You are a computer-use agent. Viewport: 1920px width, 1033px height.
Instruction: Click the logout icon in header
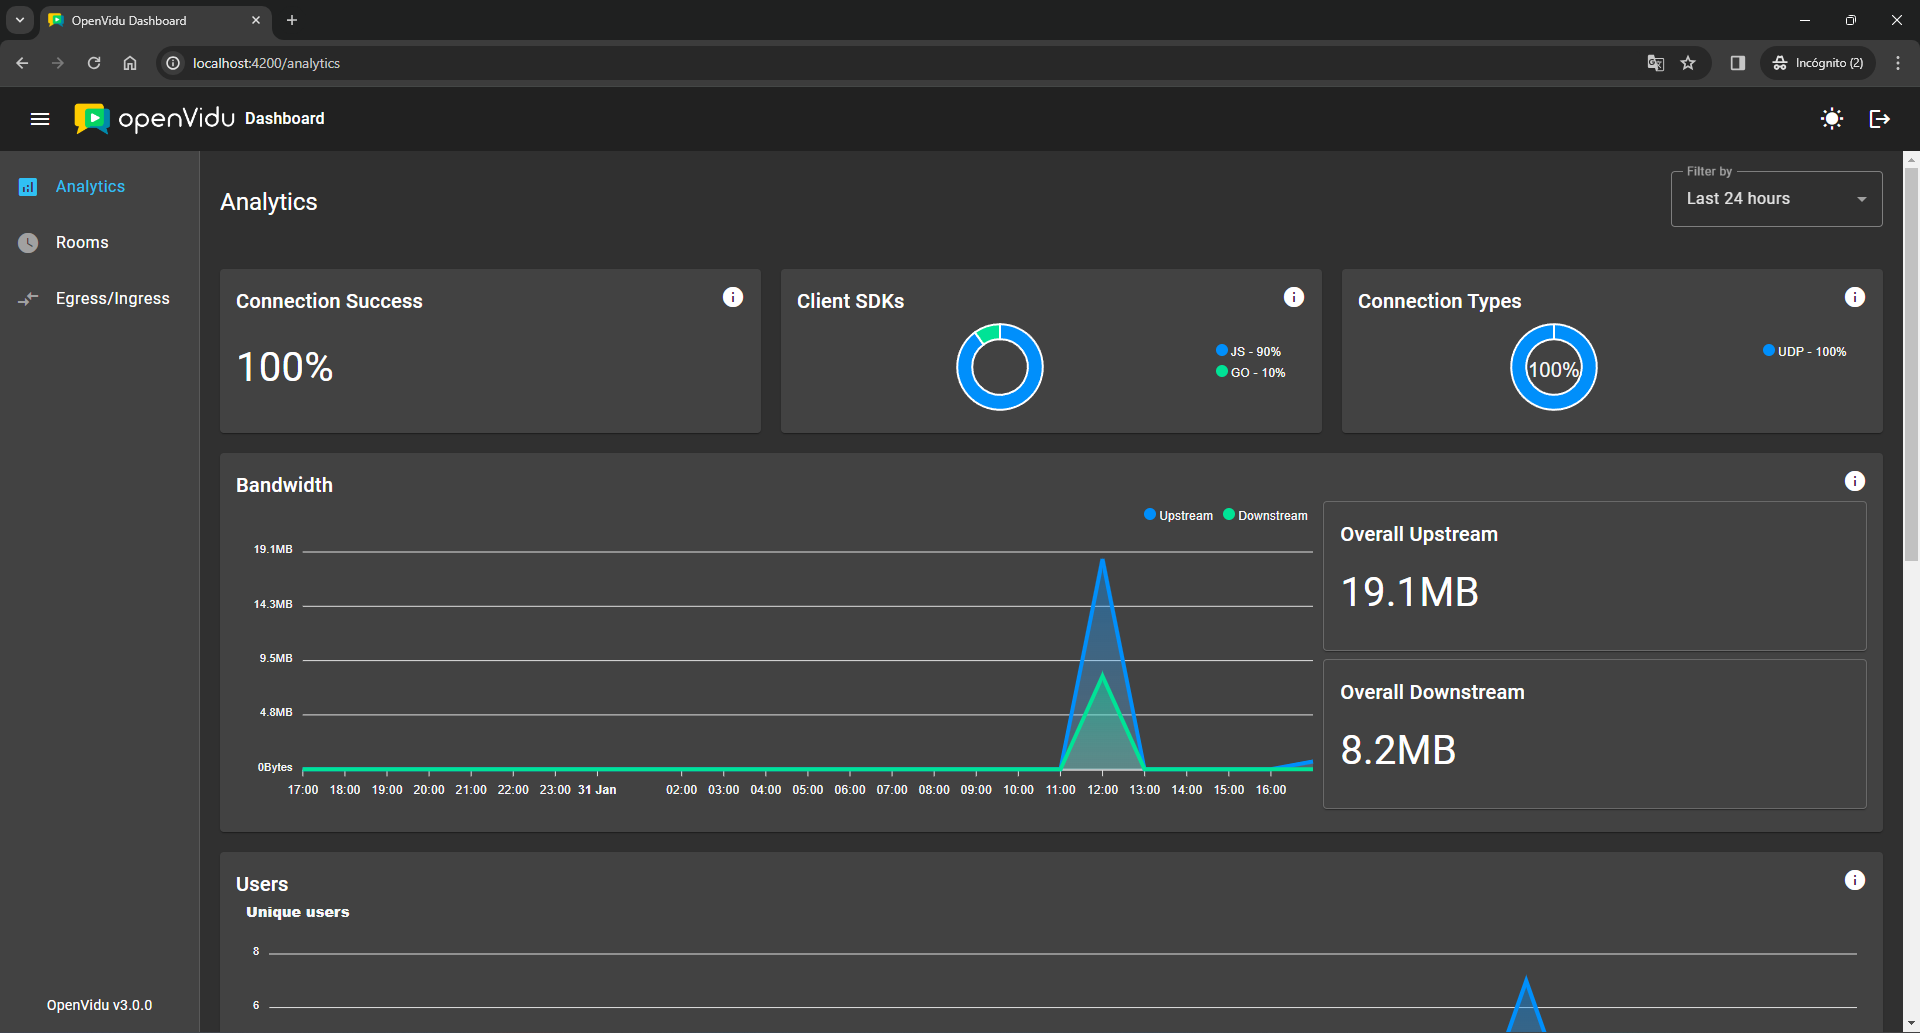1879,119
